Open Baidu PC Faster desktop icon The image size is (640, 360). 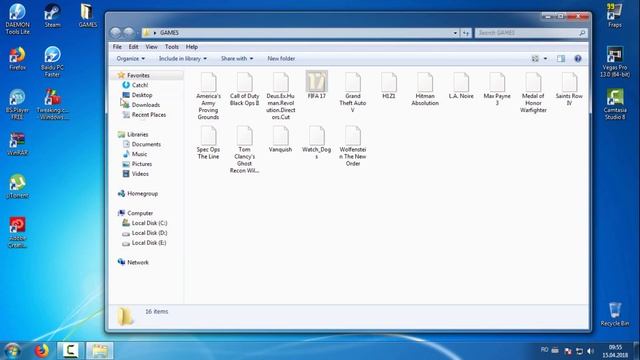point(52,62)
